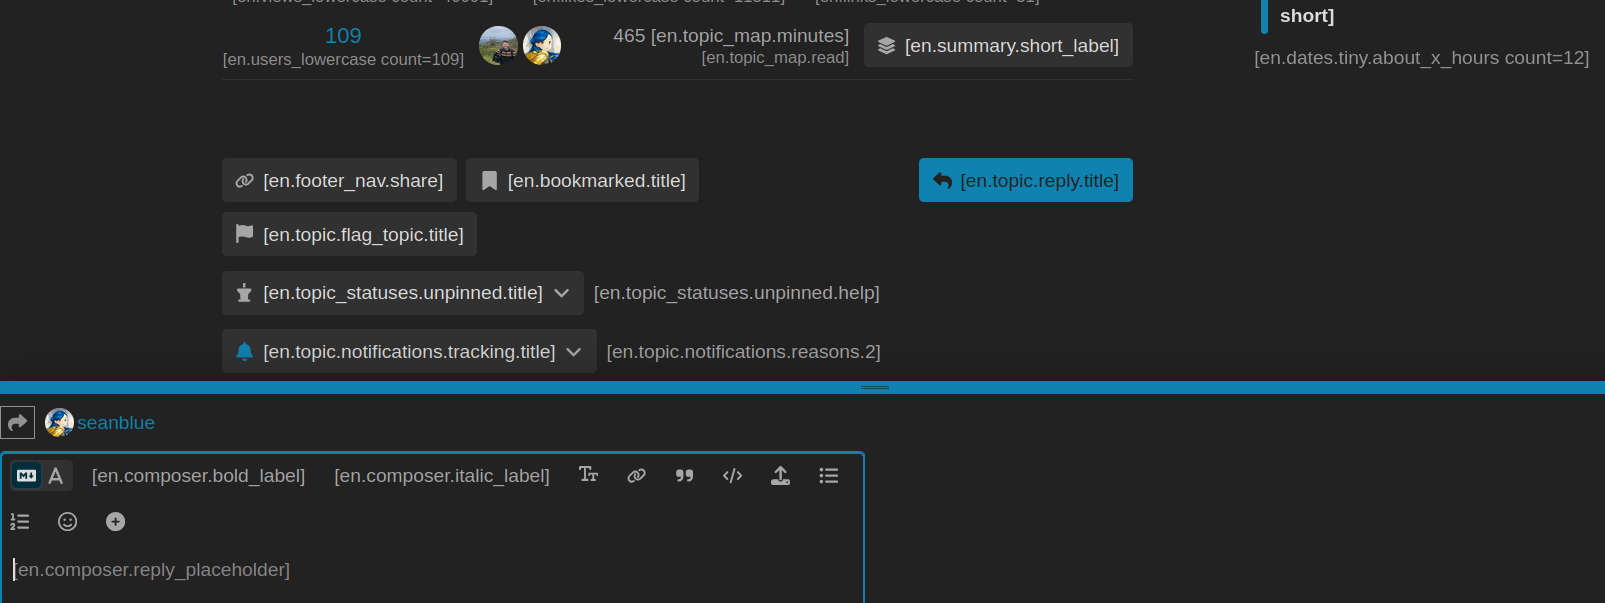Image resolution: width=1605 pixels, height=603 pixels.
Task: Click the text size heading icon
Action: (588, 475)
